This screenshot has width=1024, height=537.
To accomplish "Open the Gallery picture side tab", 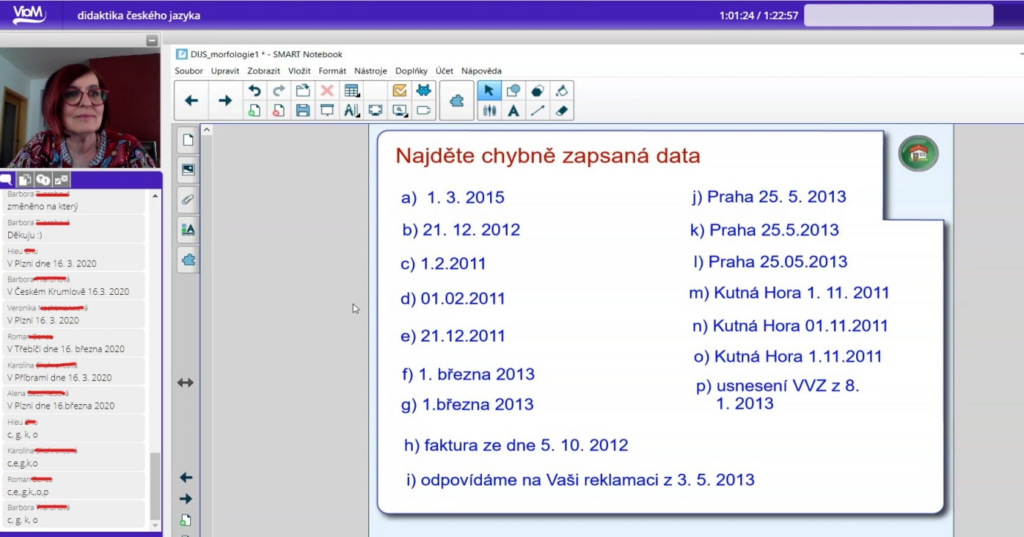I will click(x=187, y=170).
